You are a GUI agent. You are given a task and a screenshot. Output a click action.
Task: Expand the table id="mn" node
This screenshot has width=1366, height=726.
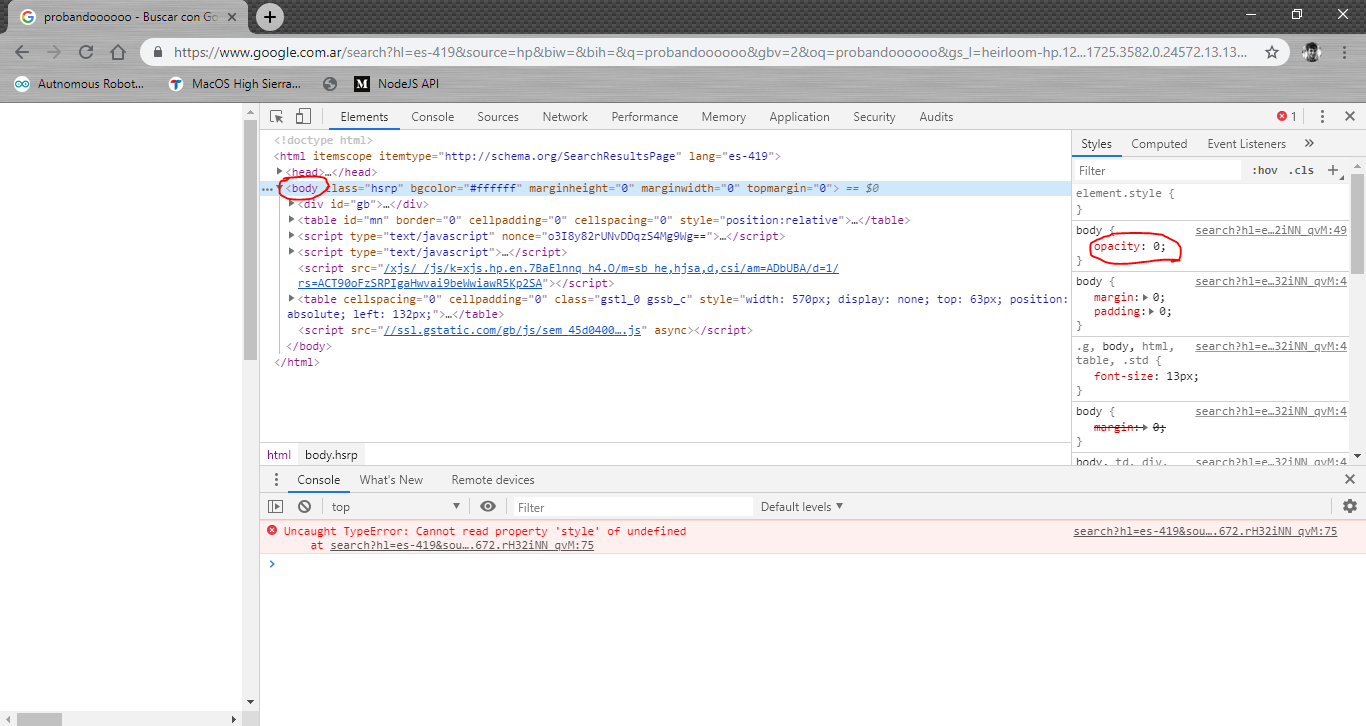coord(292,220)
